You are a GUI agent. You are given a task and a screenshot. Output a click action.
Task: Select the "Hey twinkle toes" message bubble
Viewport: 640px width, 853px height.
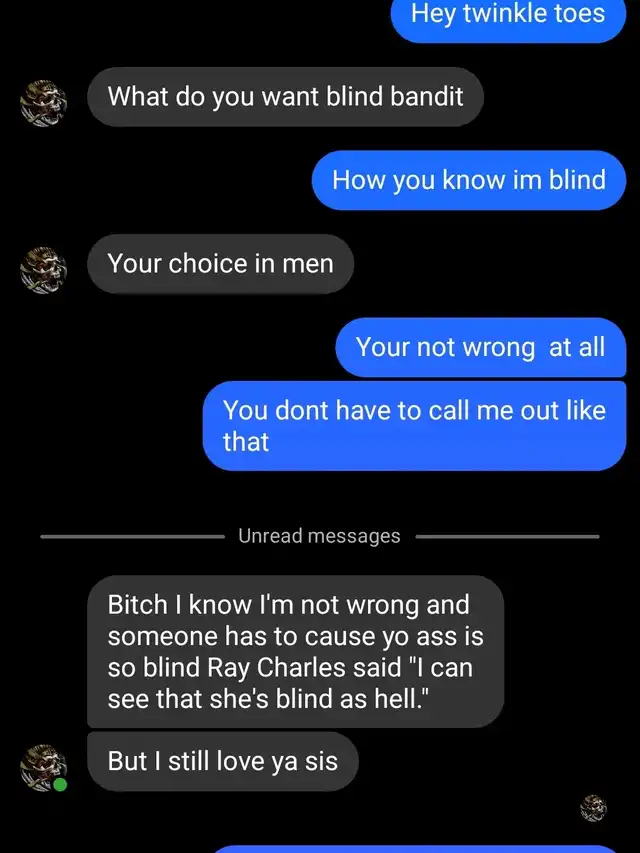(508, 19)
